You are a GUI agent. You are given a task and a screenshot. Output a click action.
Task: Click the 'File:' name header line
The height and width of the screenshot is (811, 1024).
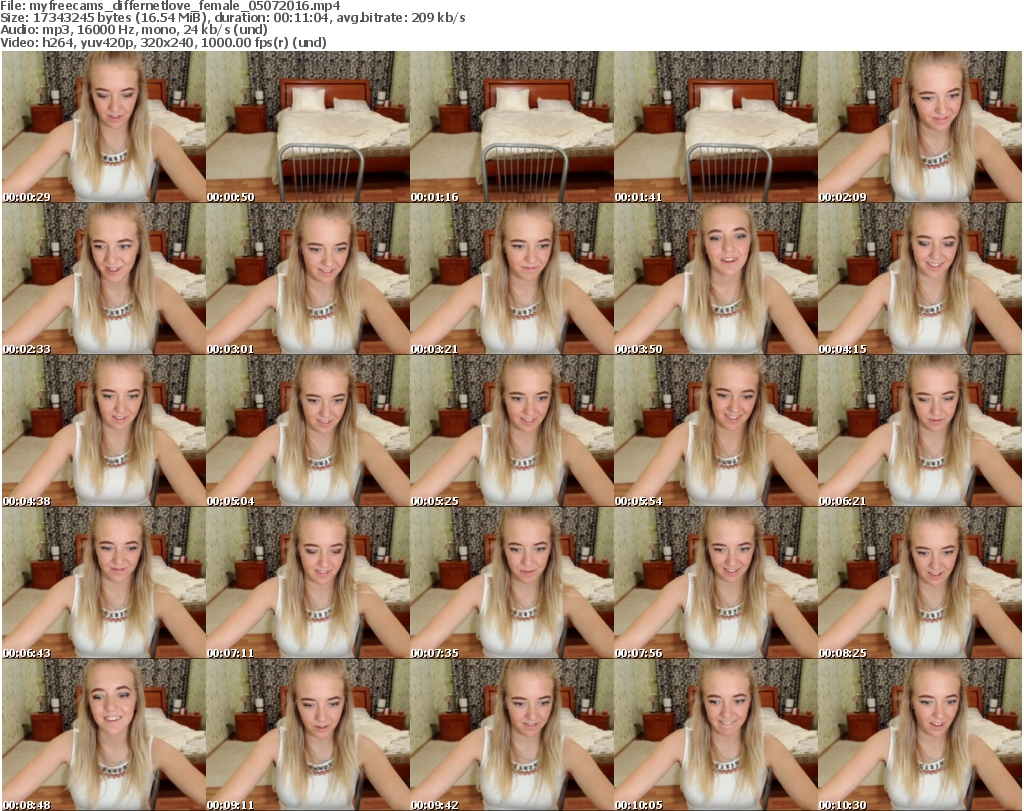tap(170, 6)
